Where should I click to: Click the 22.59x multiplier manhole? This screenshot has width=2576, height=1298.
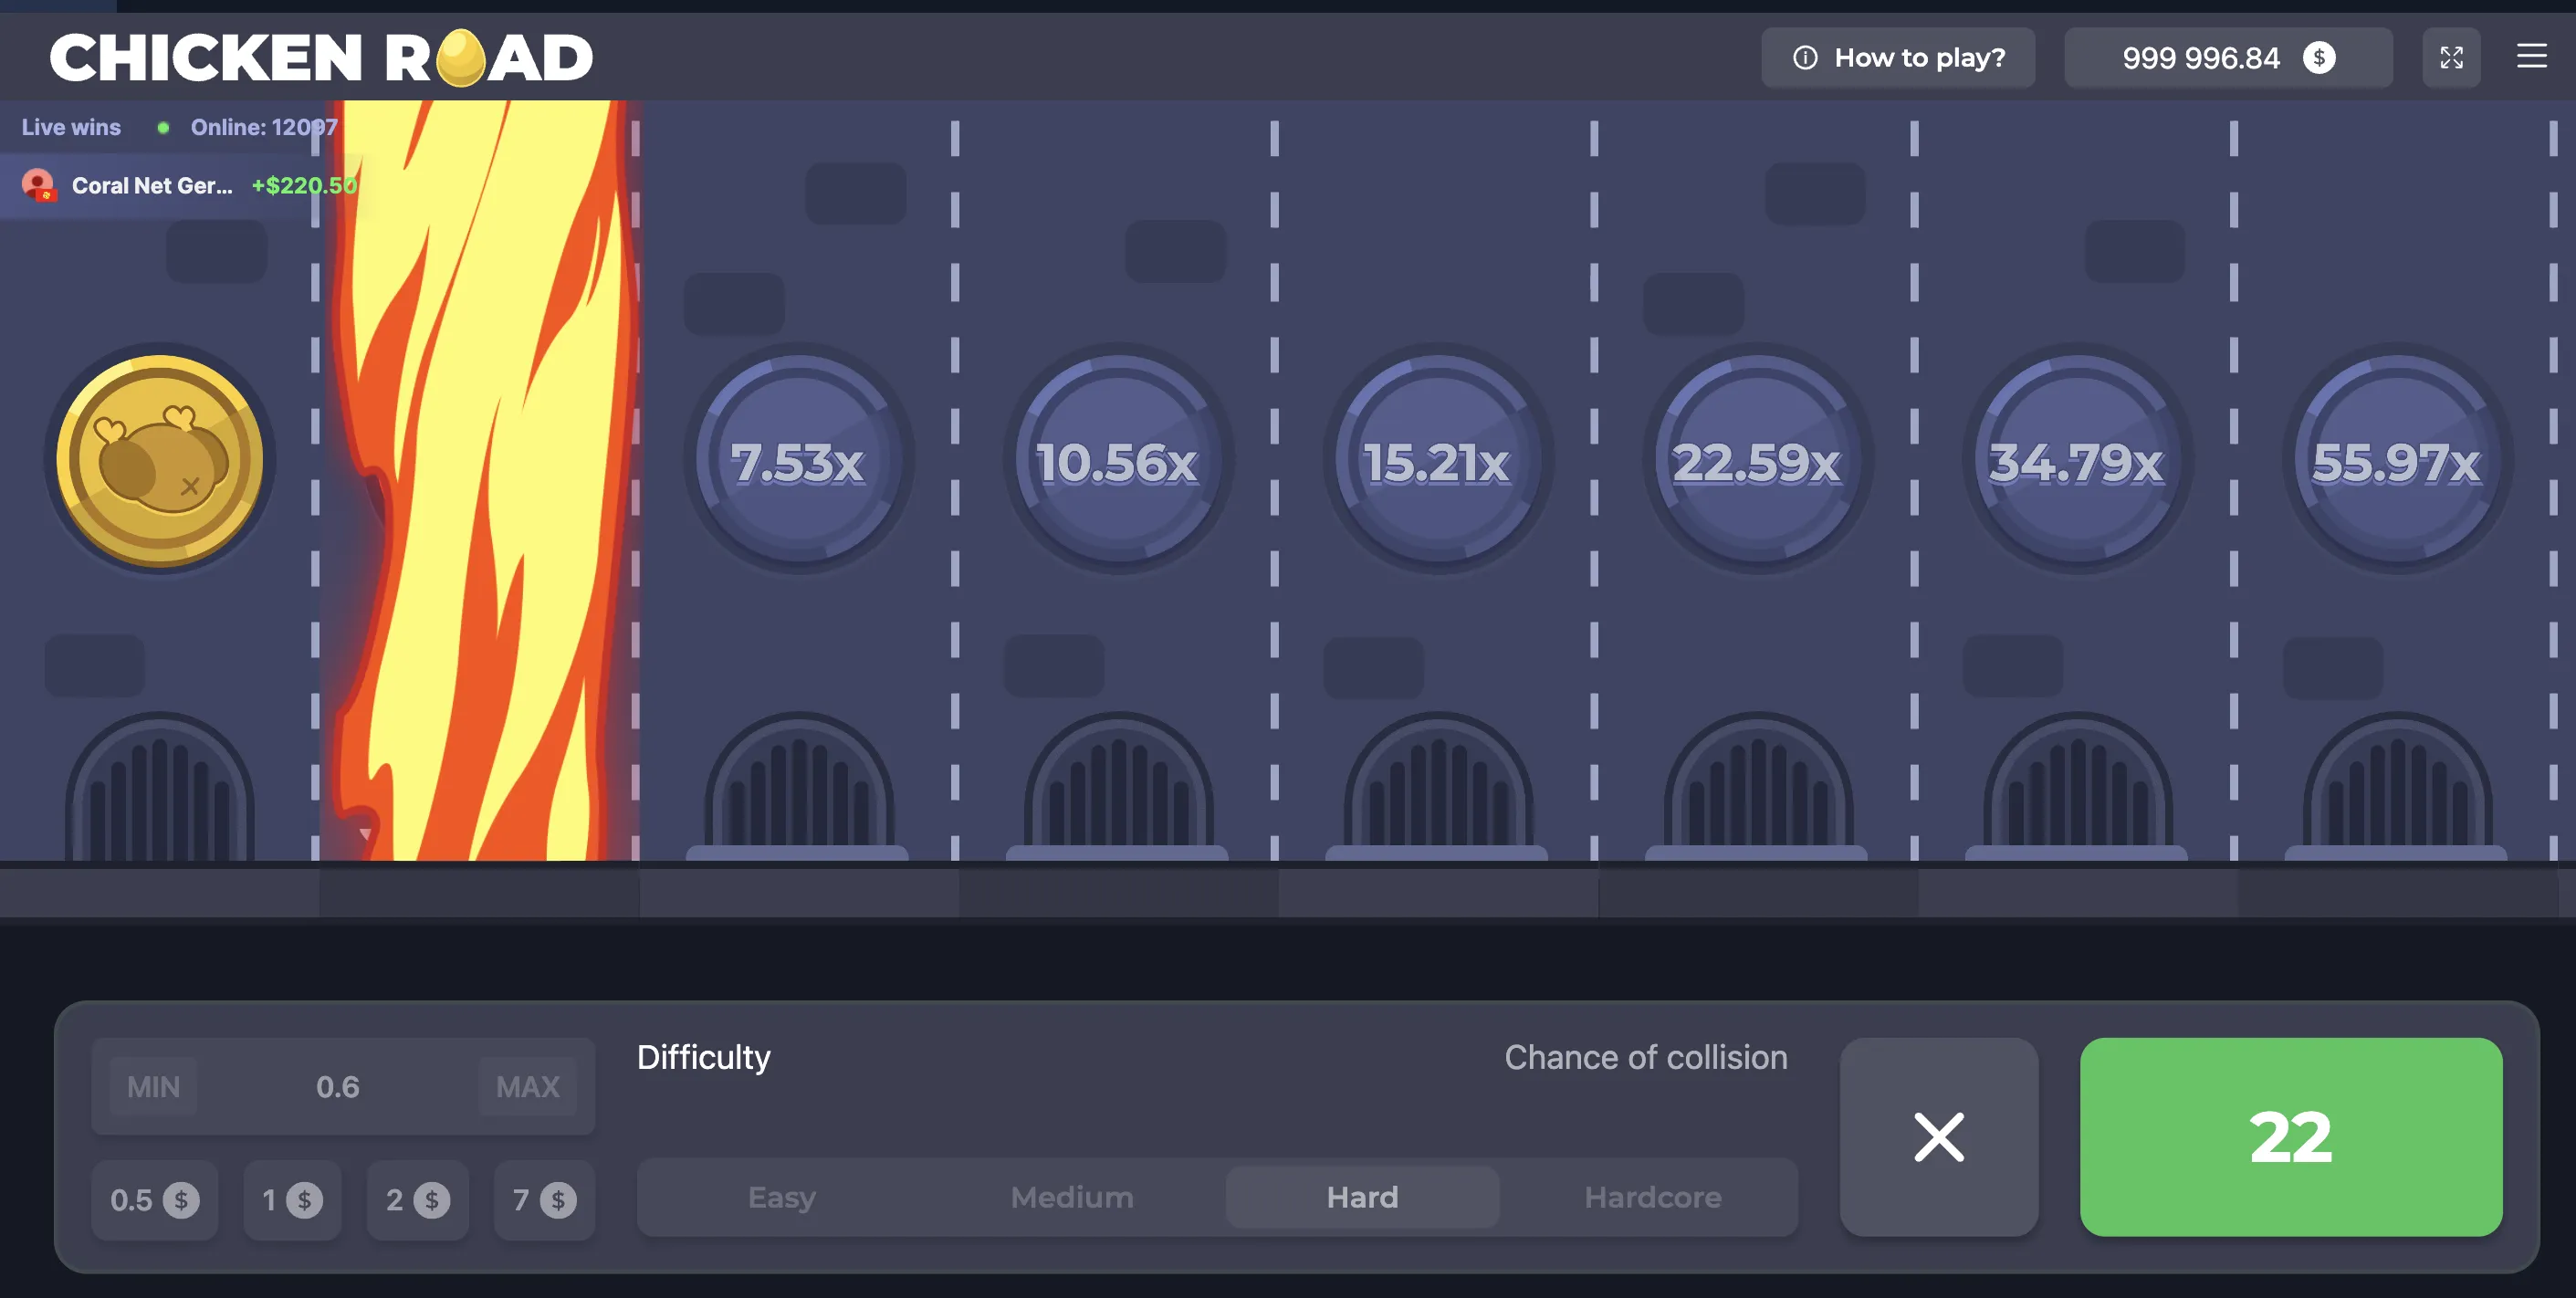click(1757, 460)
